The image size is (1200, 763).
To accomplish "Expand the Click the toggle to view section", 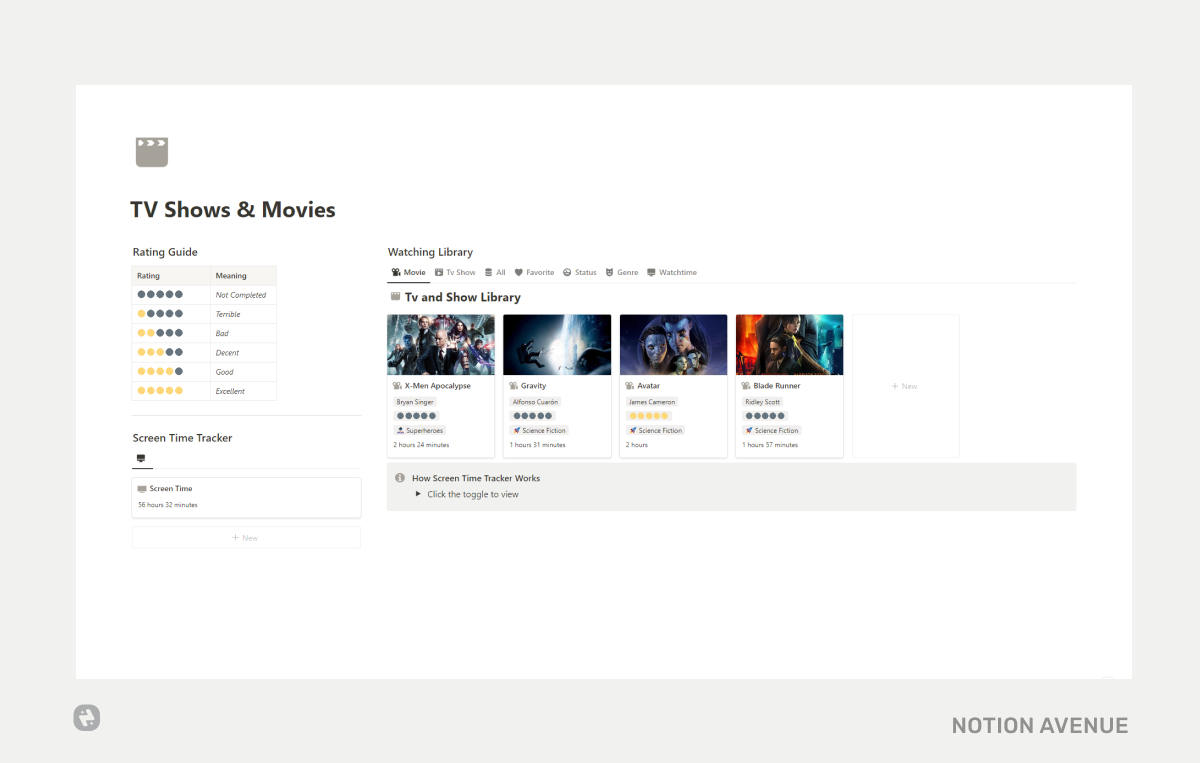I will [418, 493].
